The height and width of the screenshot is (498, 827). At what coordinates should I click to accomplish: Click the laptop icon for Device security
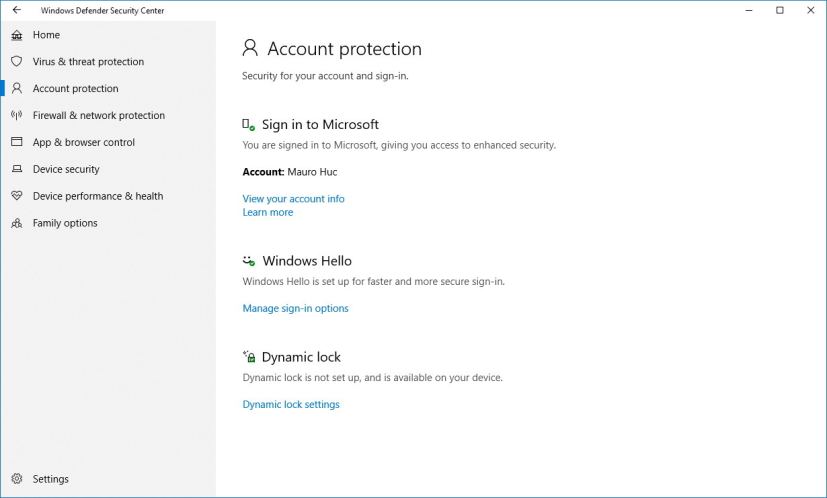[x=17, y=169]
